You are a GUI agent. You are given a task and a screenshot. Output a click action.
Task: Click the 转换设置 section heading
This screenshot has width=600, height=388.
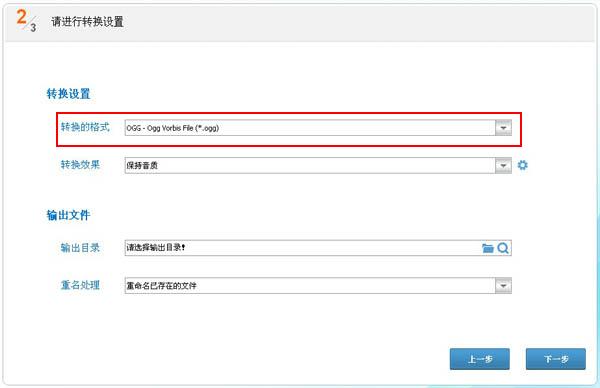pyautogui.click(x=68, y=94)
